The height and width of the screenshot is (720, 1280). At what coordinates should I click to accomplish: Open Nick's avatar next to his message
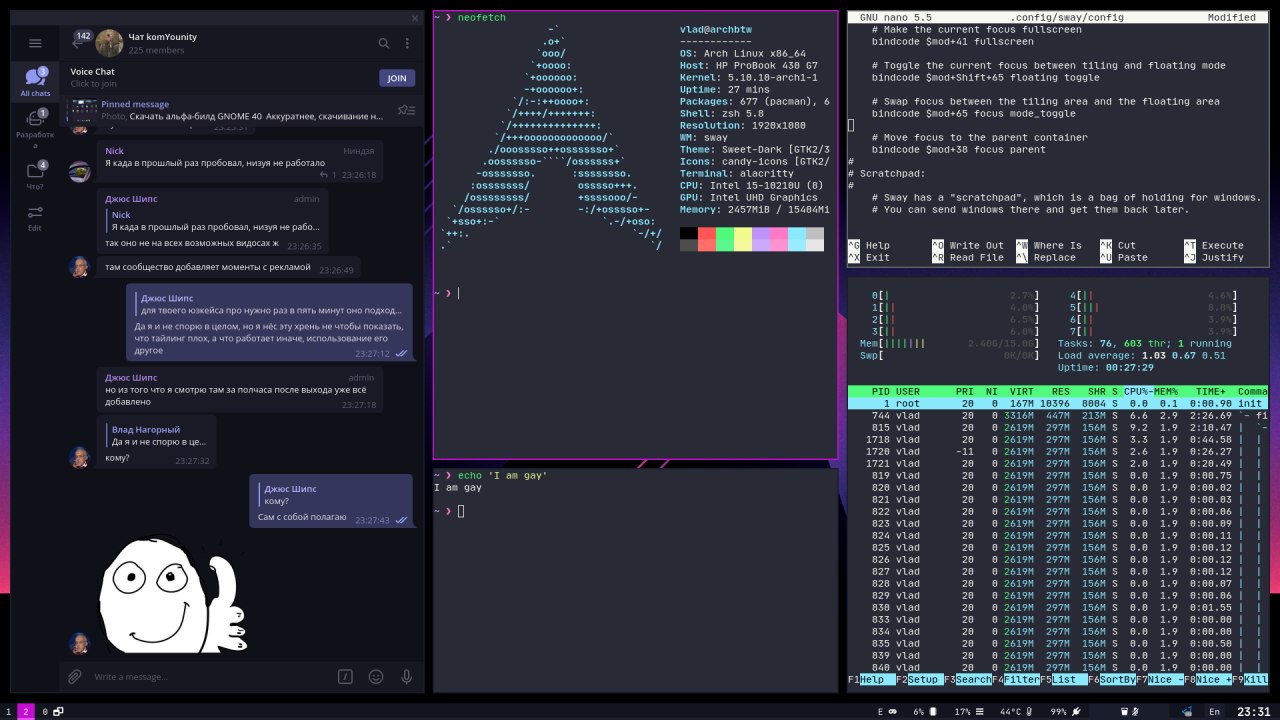point(80,172)
